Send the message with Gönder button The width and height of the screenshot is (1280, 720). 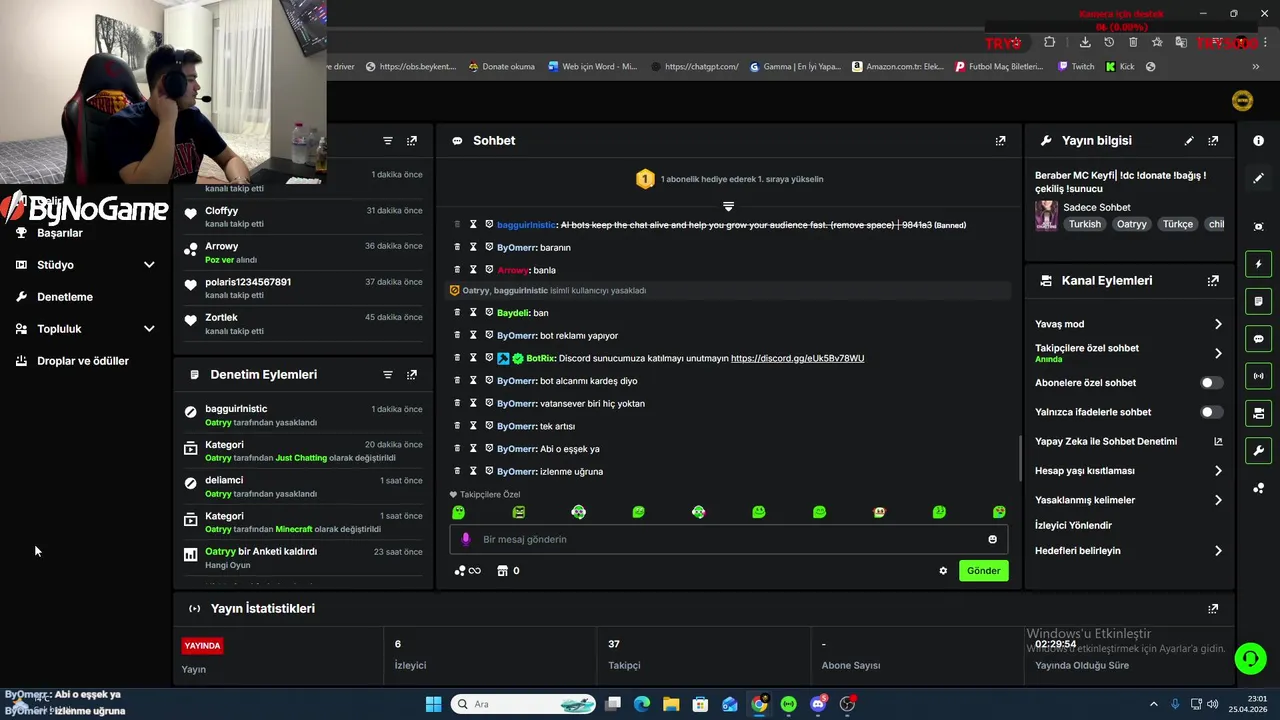pos(983,571)
